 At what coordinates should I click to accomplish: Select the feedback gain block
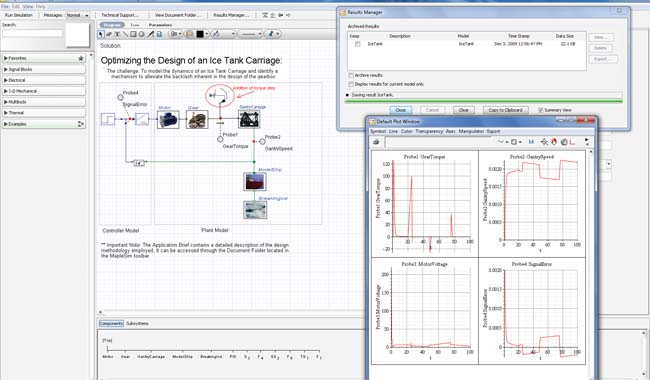pos(139,163)
